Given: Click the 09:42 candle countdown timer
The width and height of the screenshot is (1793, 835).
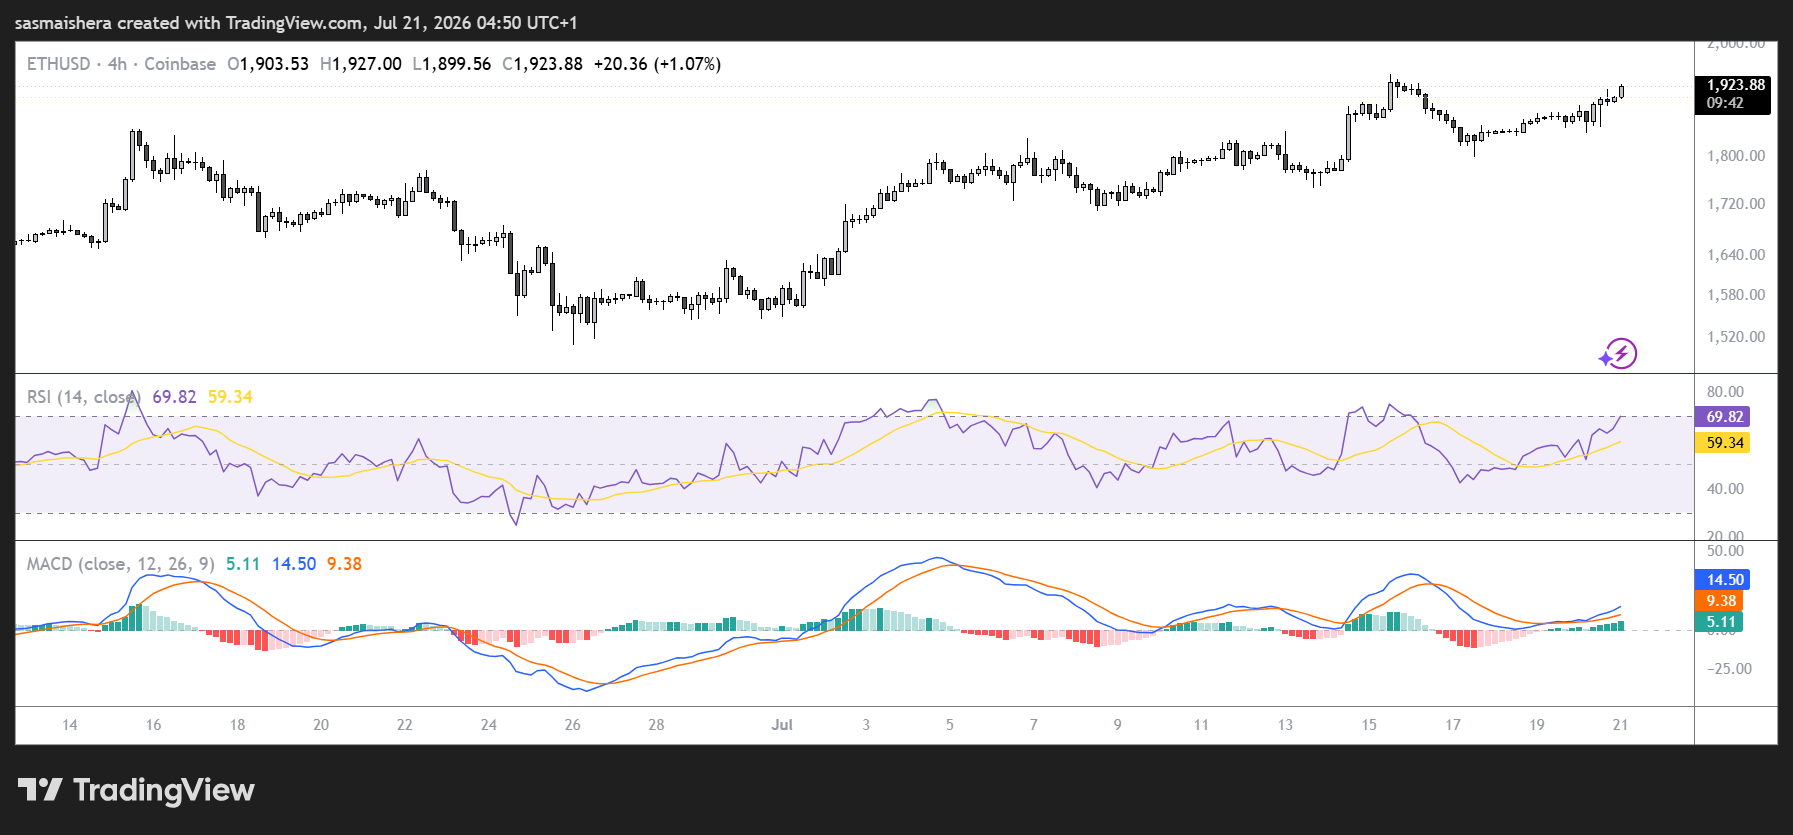Looking at the screenshot, I should pos(1725,103).
